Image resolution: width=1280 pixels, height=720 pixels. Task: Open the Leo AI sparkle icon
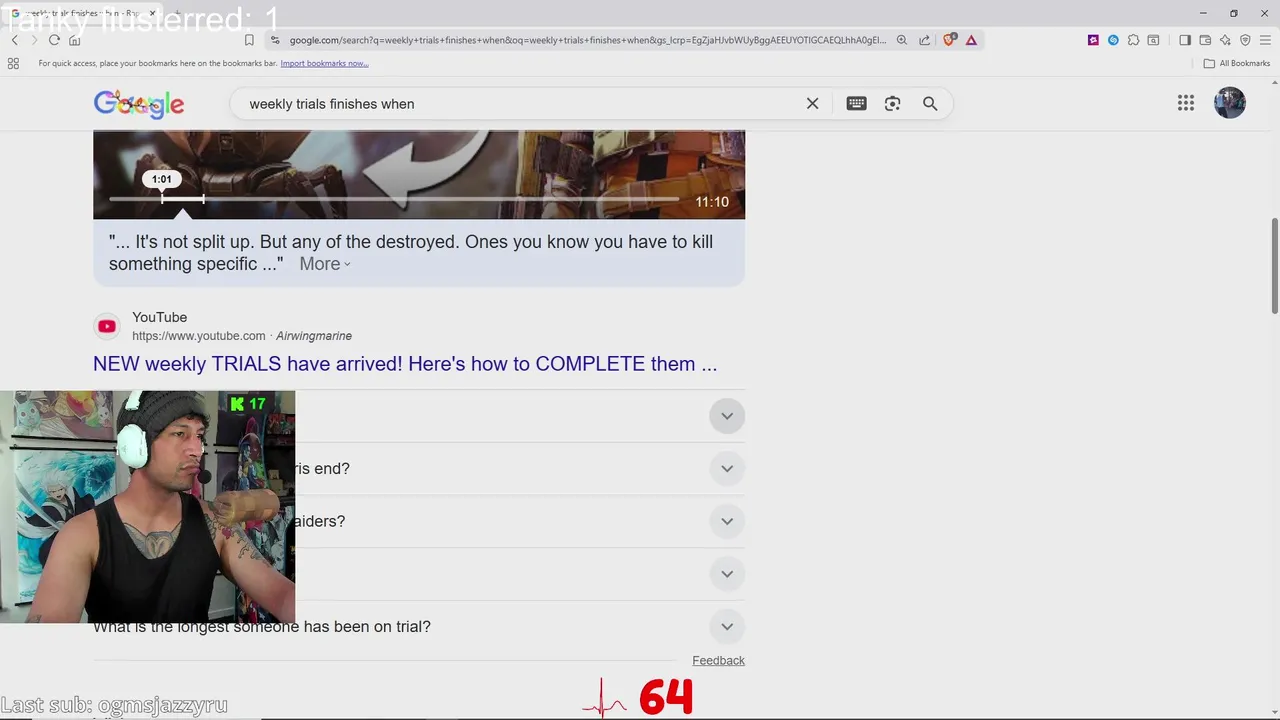pyautogui.click(x=1225, y=40)
